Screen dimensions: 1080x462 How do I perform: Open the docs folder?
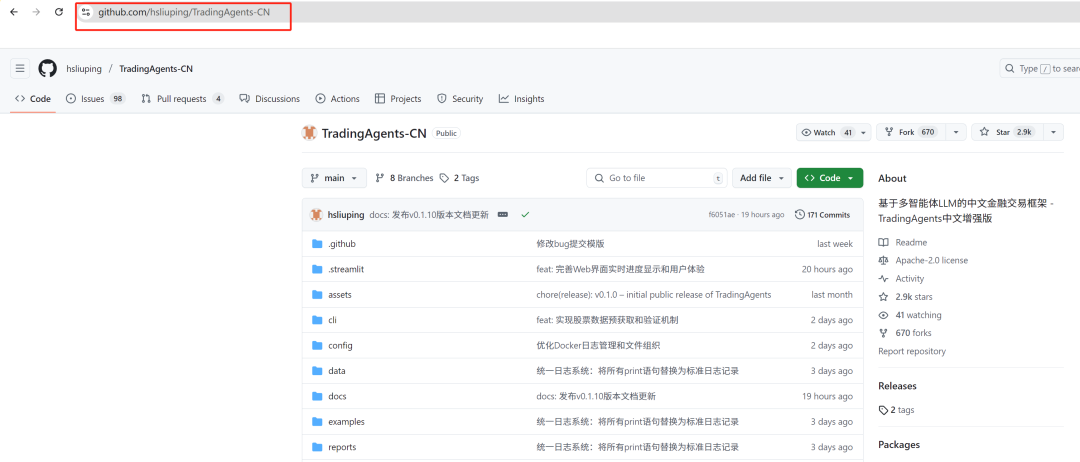coord(337,397)
